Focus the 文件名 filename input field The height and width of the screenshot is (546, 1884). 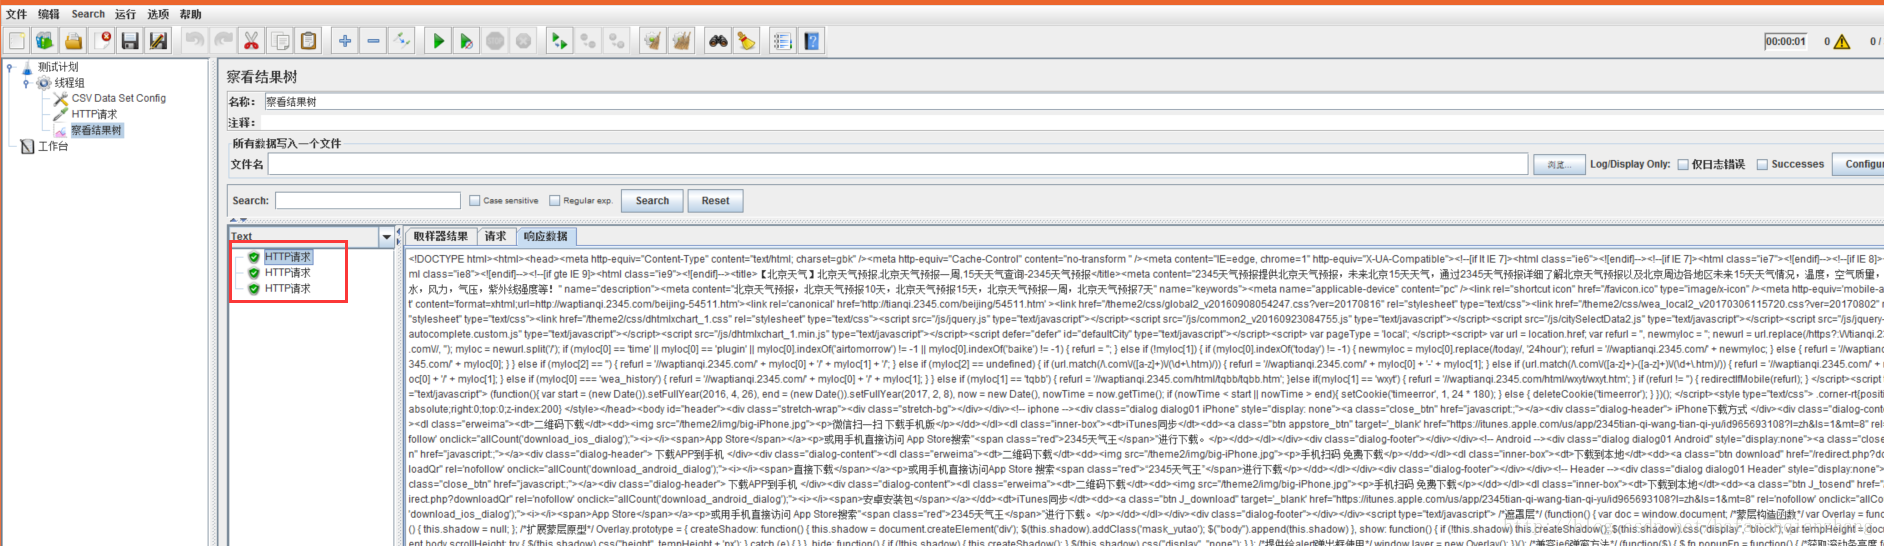click(x=898, y=164)
